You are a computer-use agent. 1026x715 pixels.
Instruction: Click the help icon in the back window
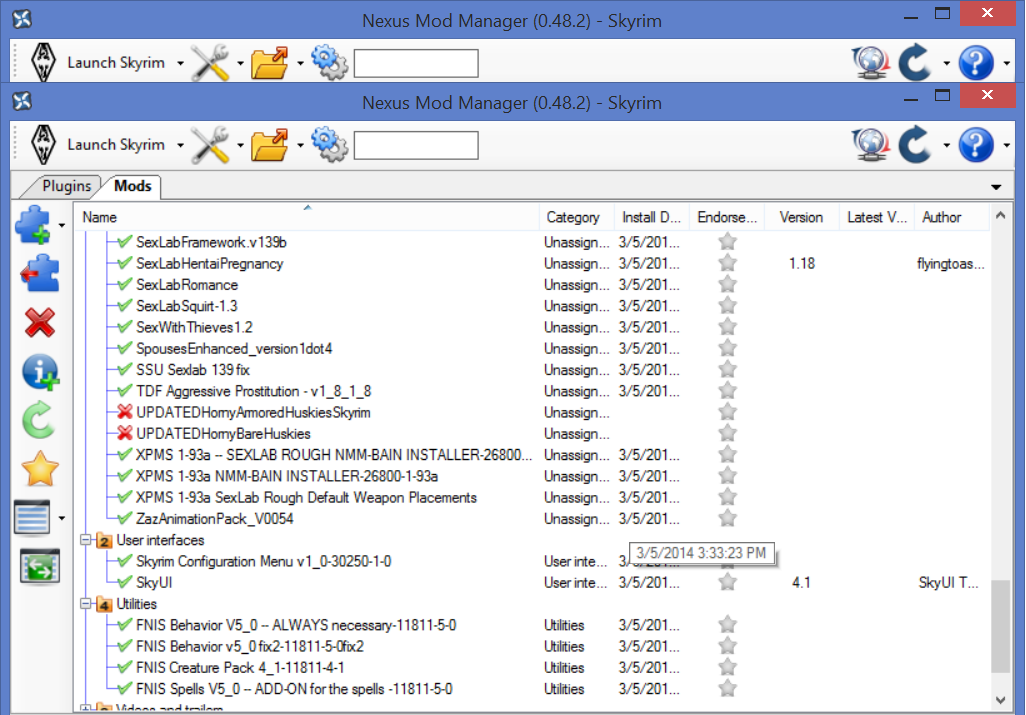976,63
